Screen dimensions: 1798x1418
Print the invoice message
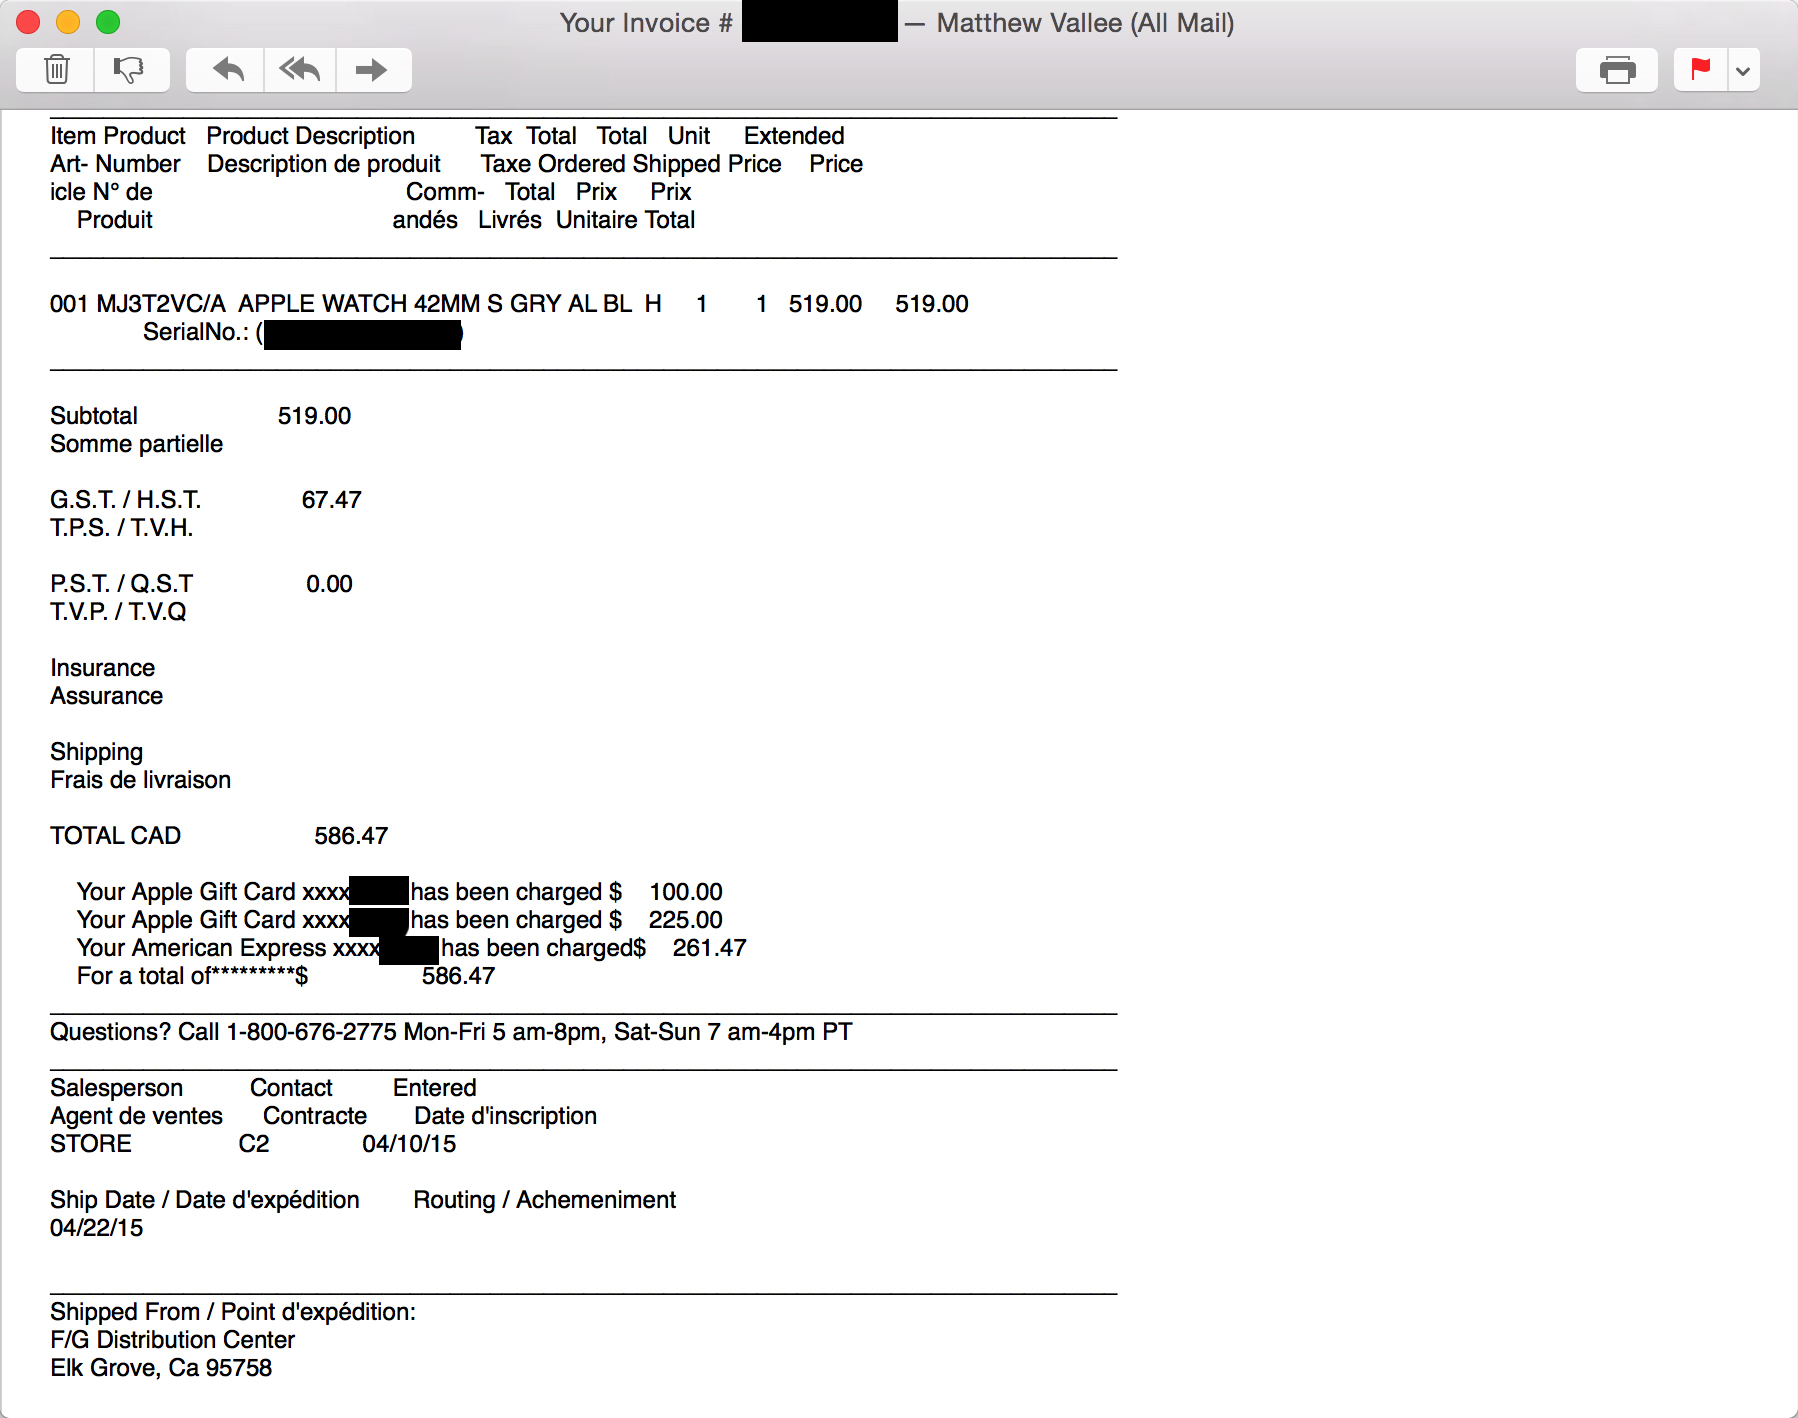[1617, 70]
